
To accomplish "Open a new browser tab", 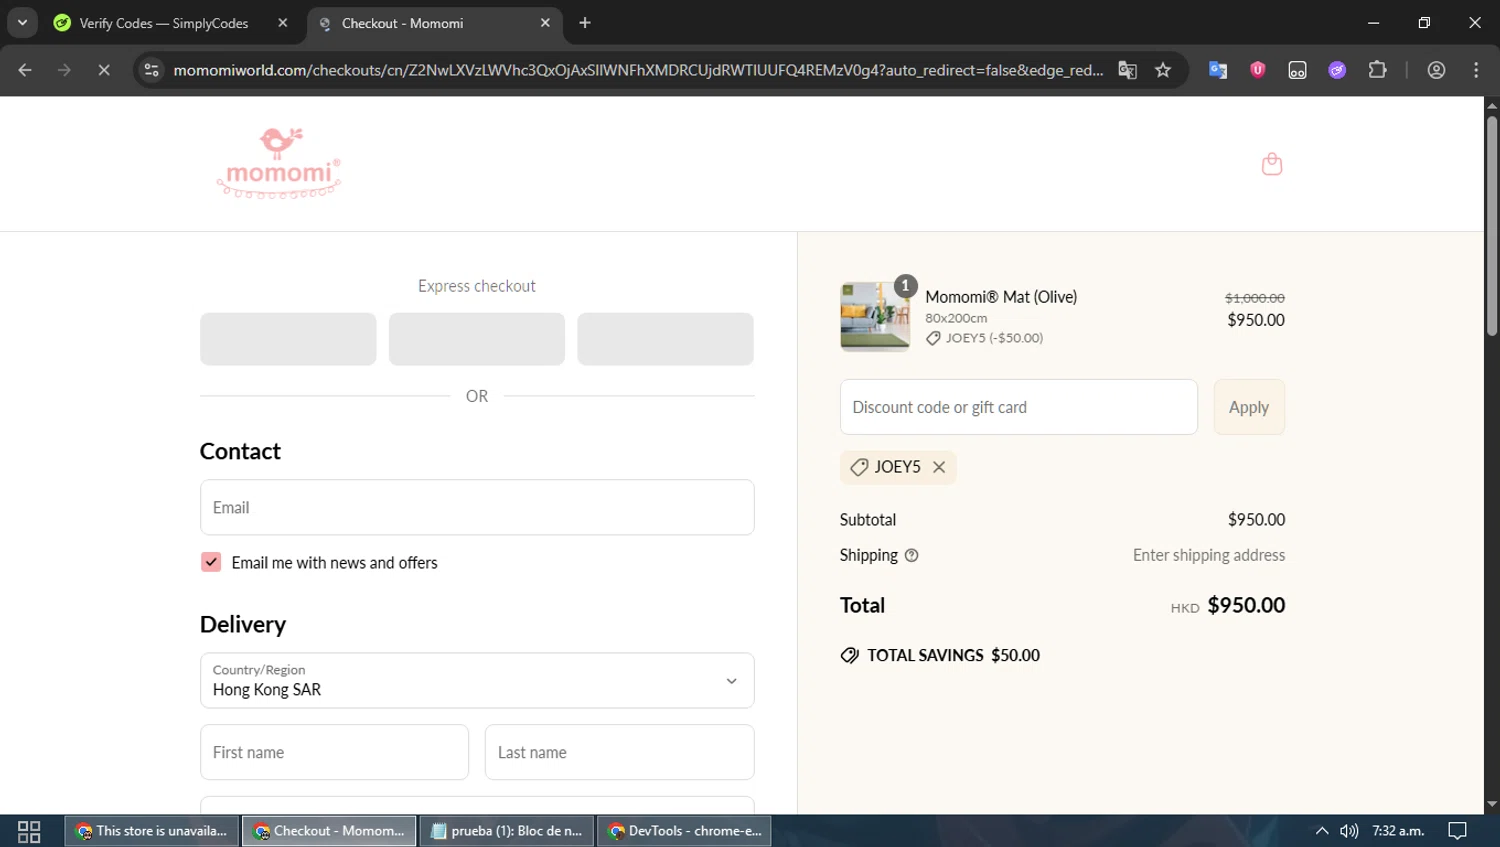I will click(585, 23).
